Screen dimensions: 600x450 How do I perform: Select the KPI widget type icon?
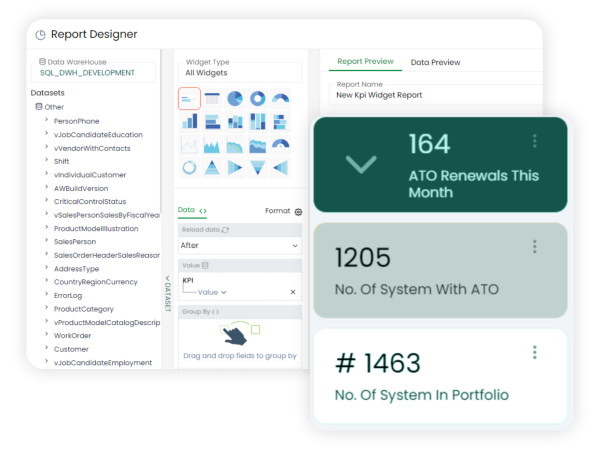[189, 99]
